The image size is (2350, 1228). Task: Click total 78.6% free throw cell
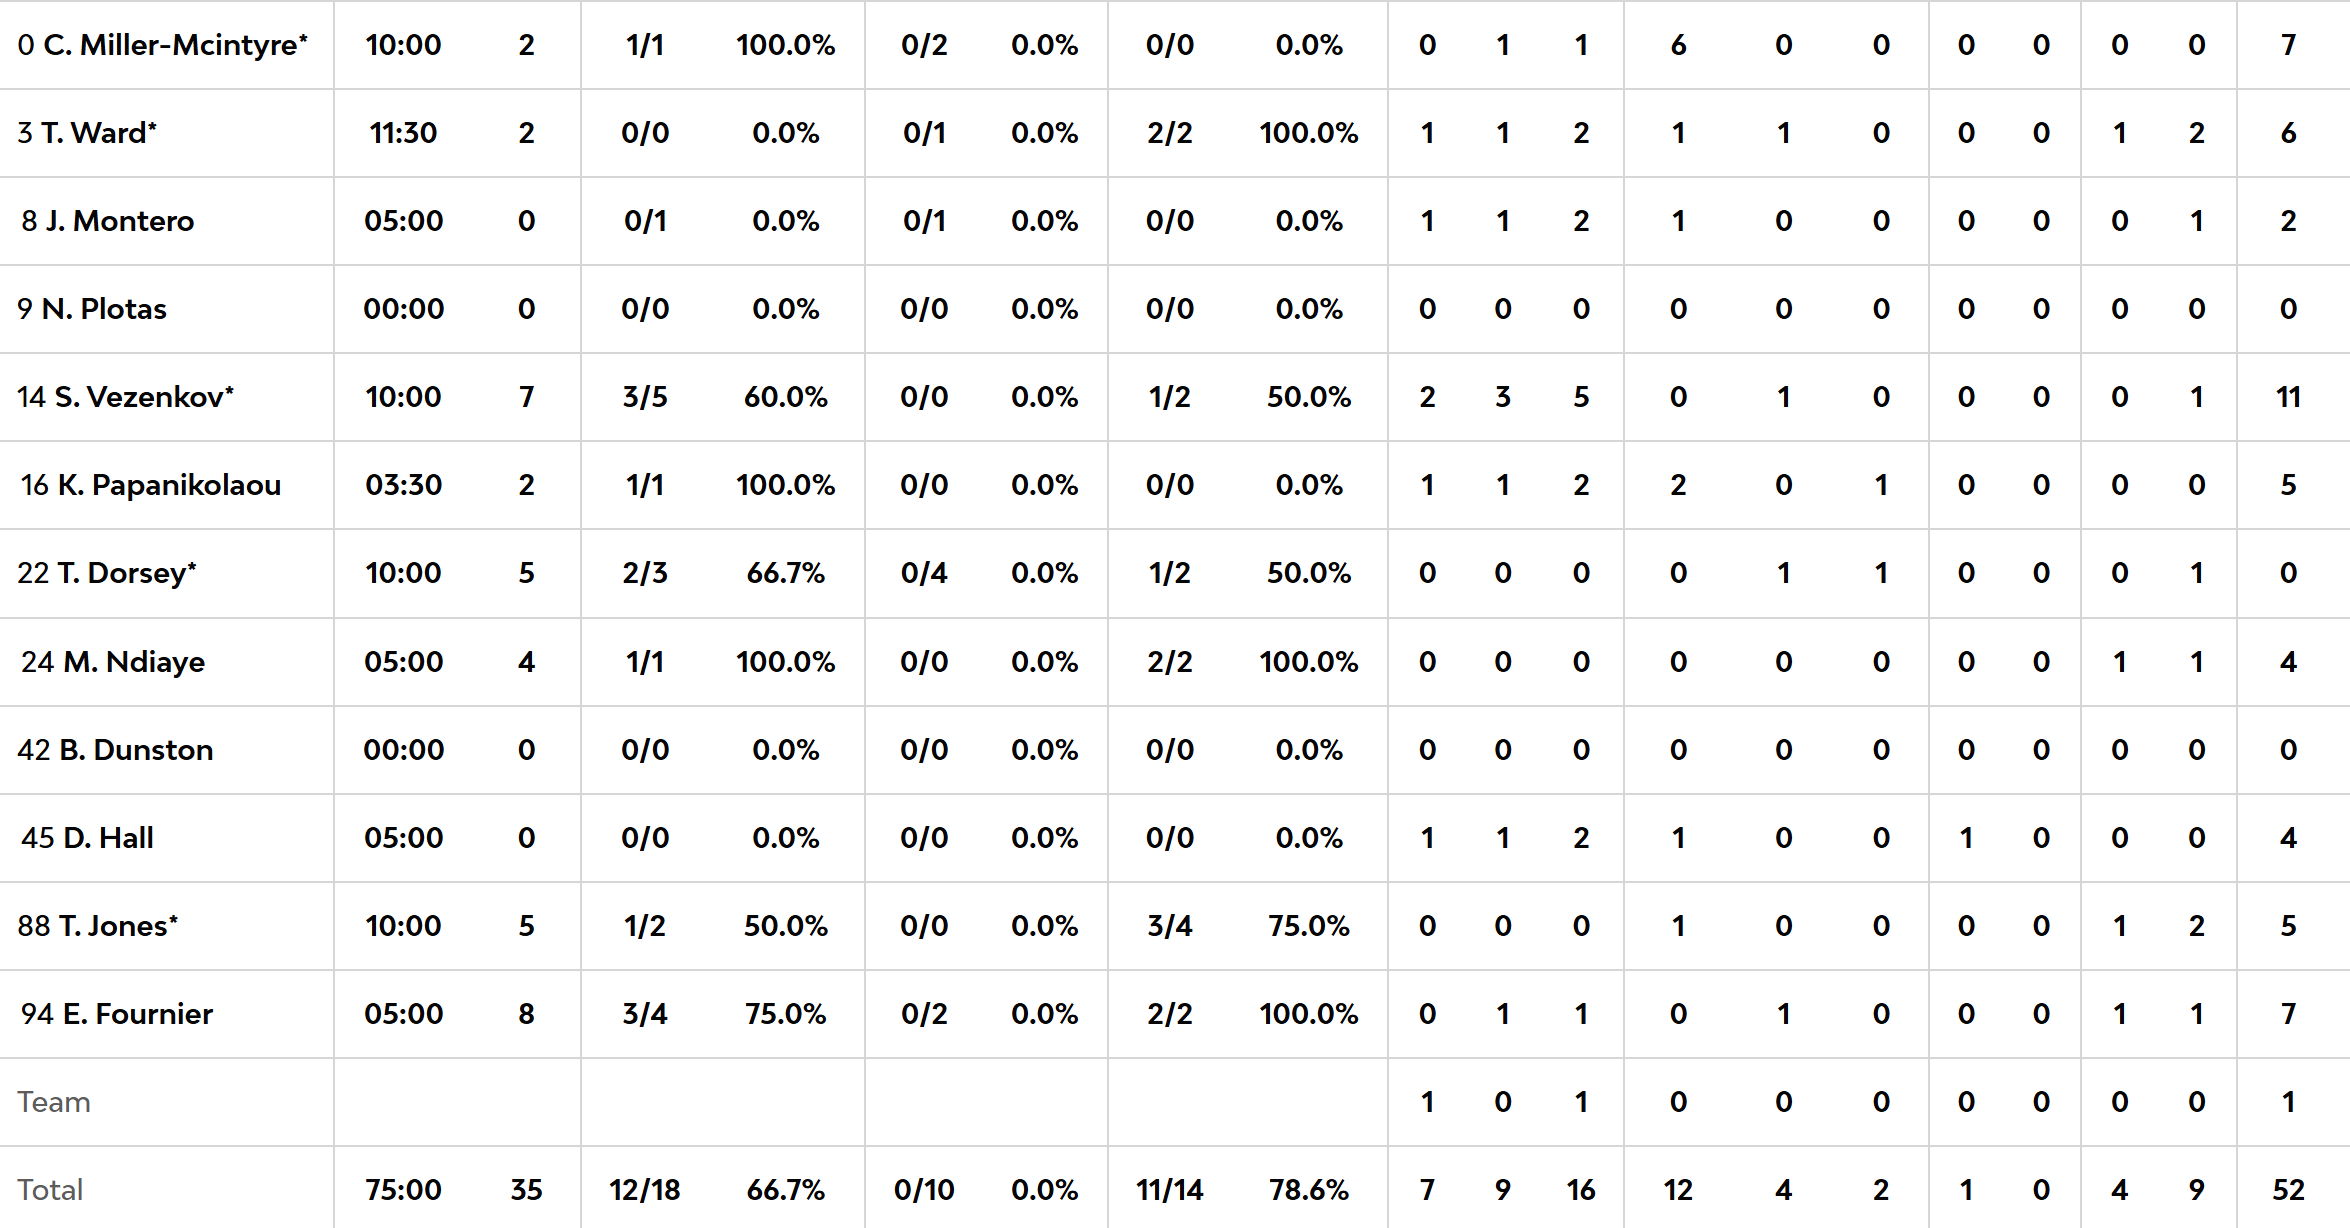1308,1190
